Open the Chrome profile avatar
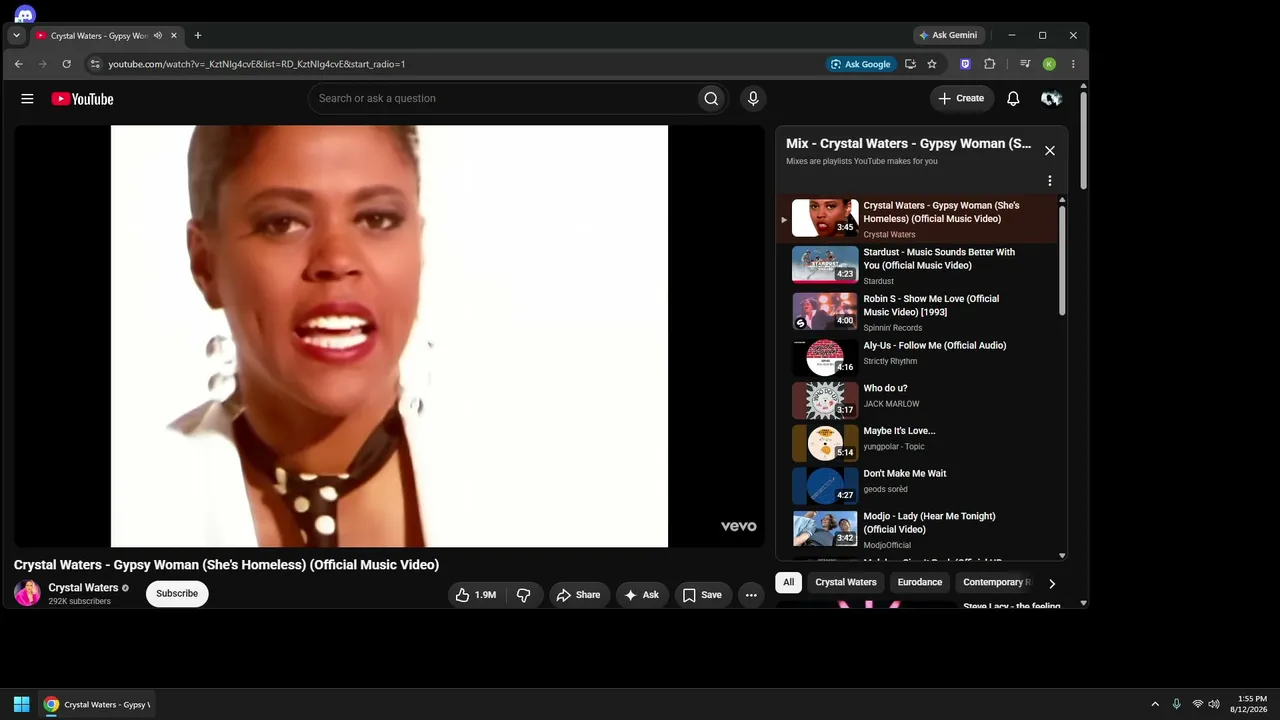The width and height of the screenshot is (1280, 720). point(1049,64)
